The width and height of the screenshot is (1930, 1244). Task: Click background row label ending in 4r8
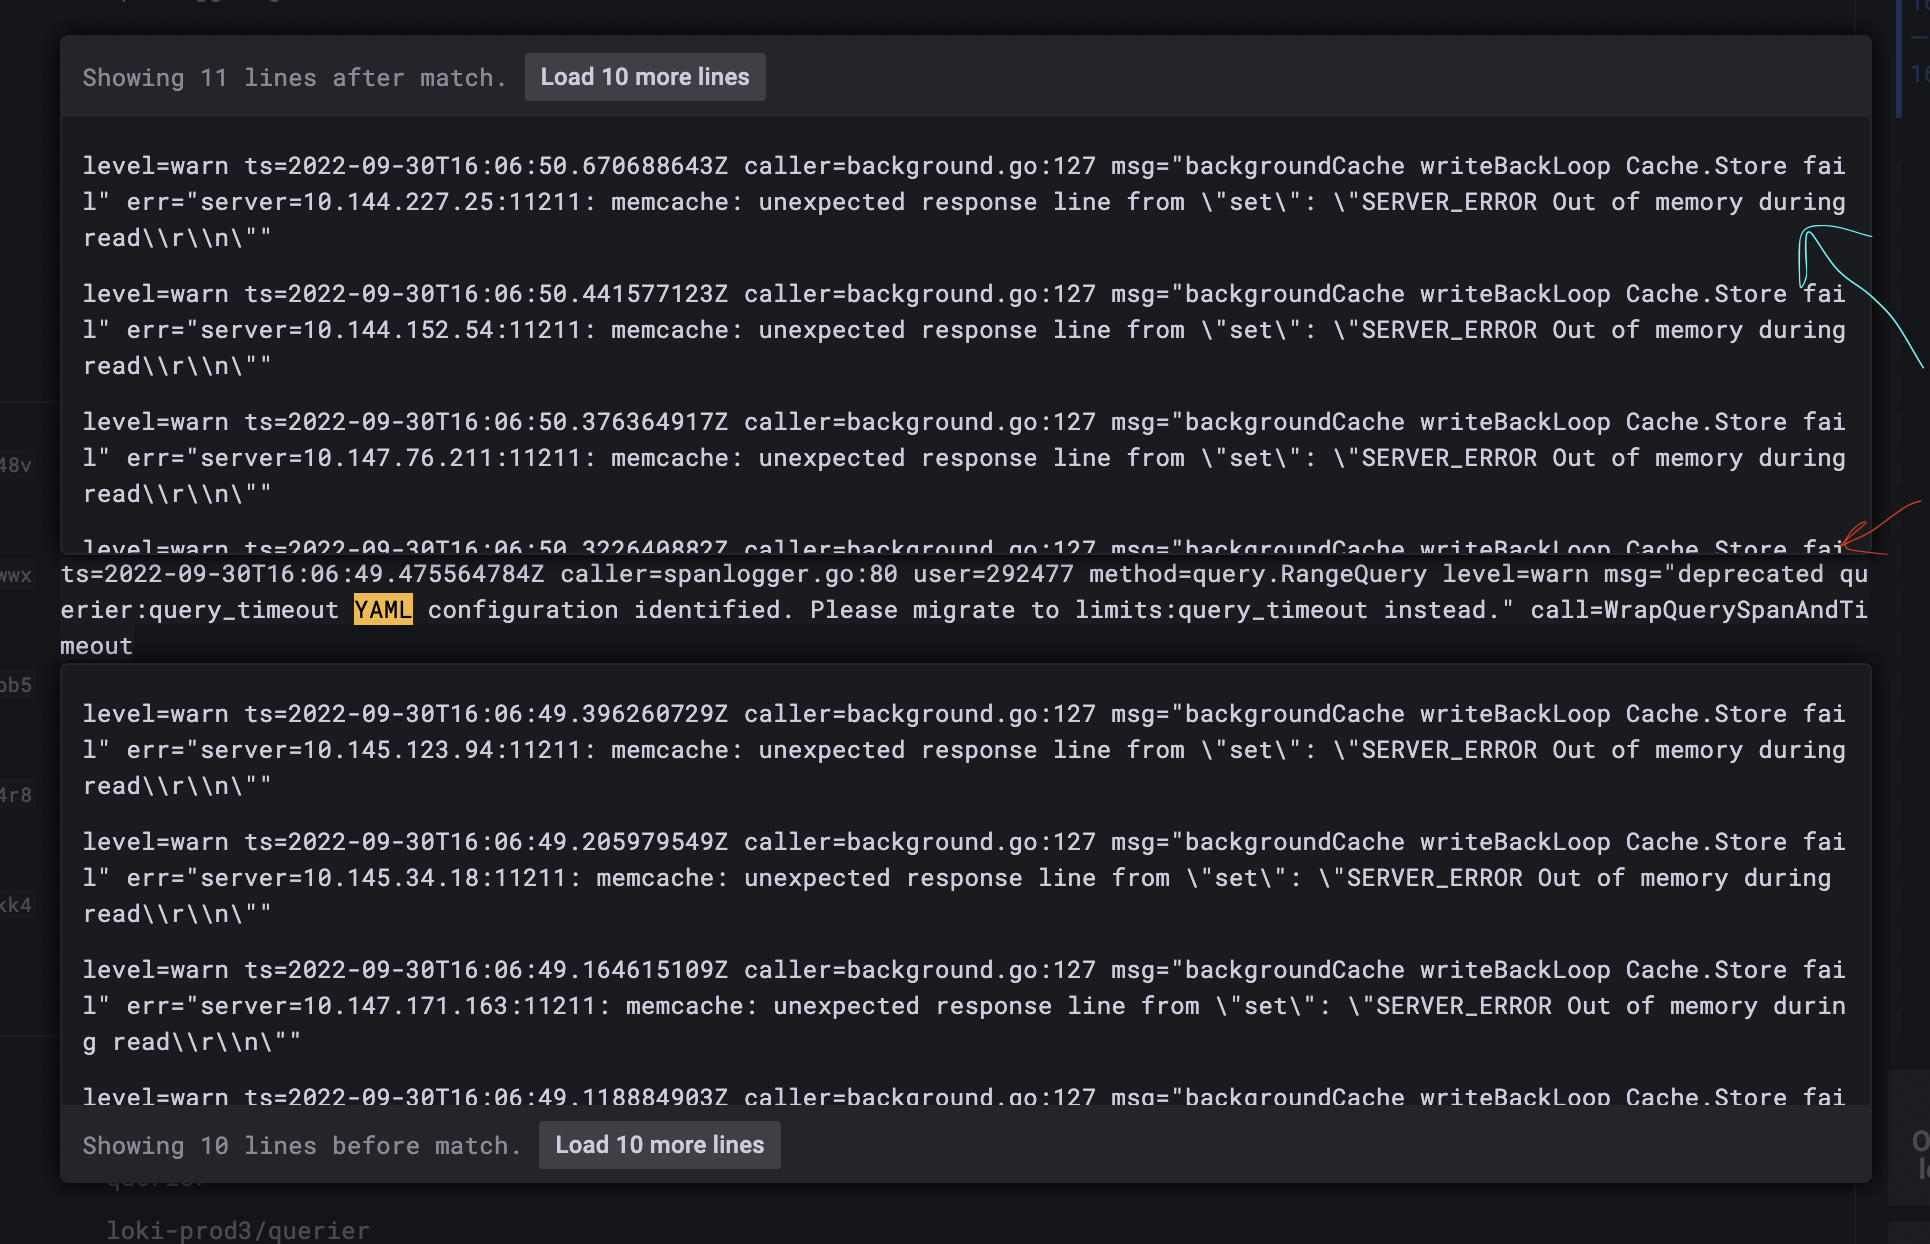16,795
